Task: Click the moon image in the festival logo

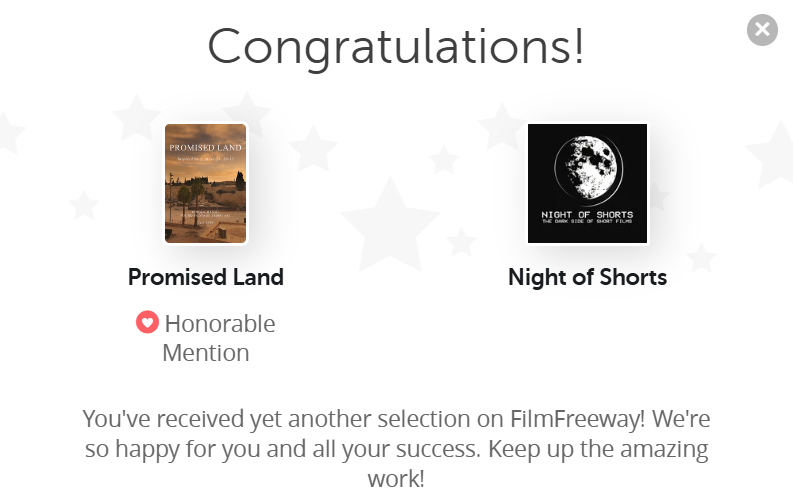Action: tap(586, 166)
